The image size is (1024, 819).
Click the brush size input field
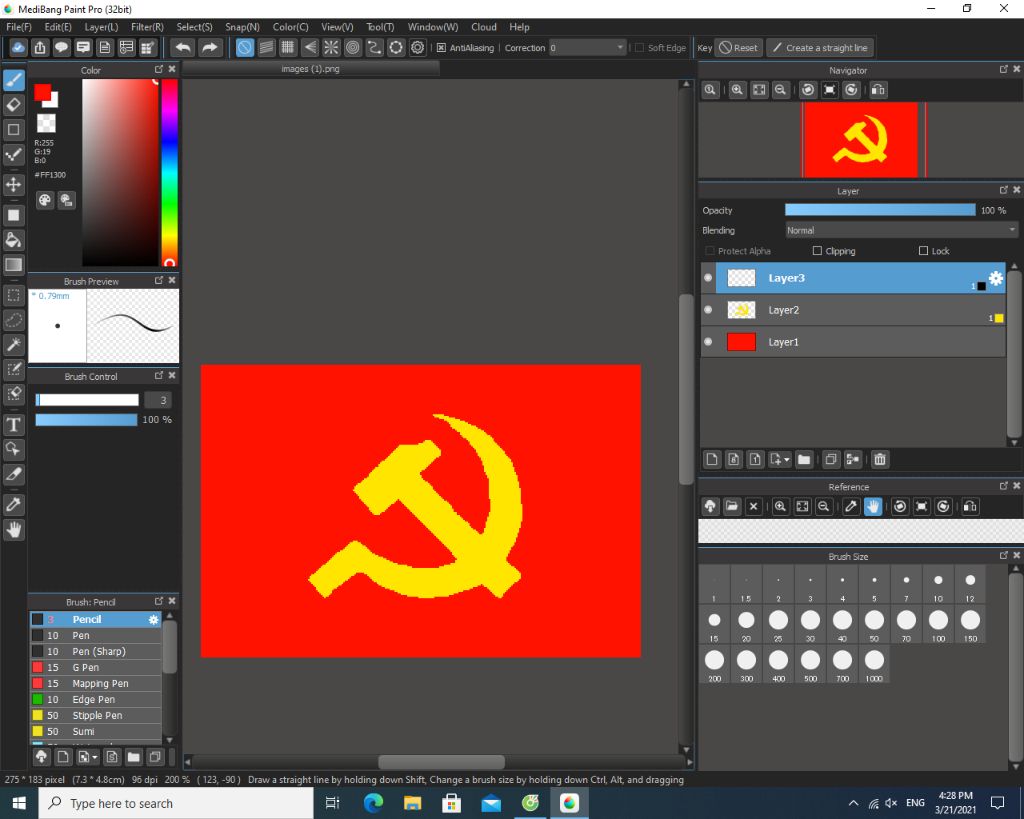click(x=157, y=400)
